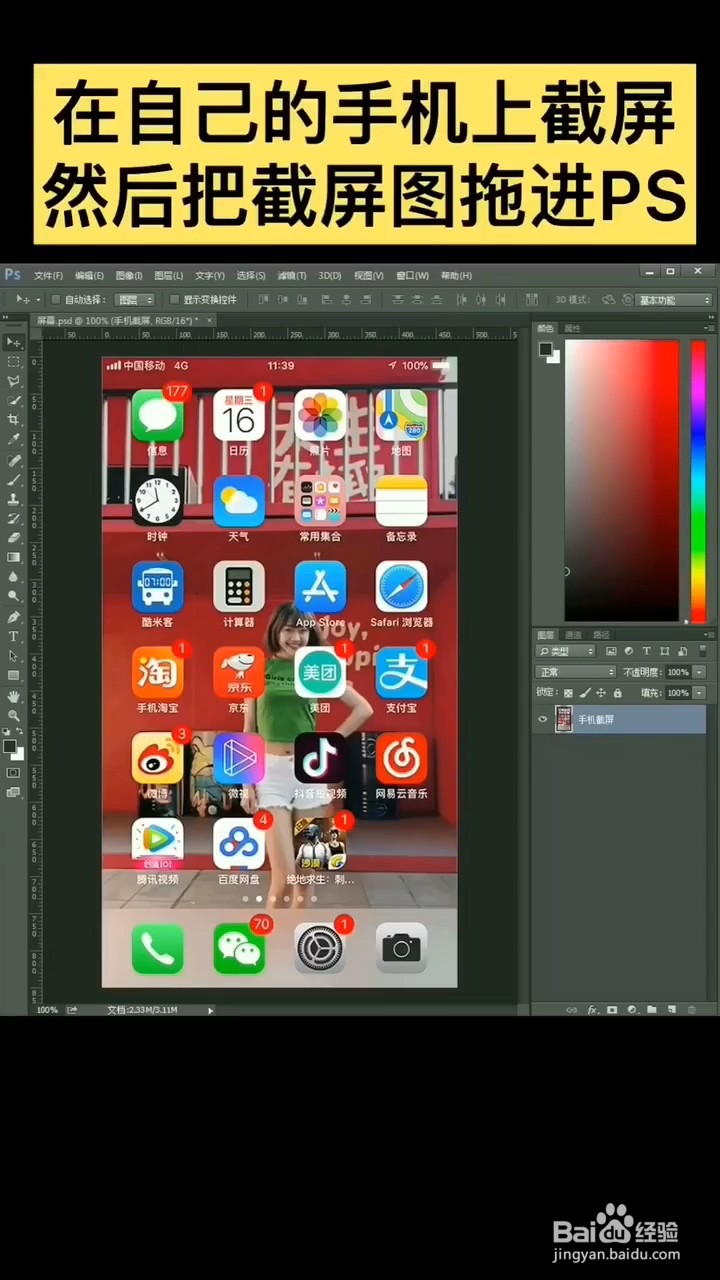720x1280 pixels.
Task: Select the Hand tool
Action: 14,695
